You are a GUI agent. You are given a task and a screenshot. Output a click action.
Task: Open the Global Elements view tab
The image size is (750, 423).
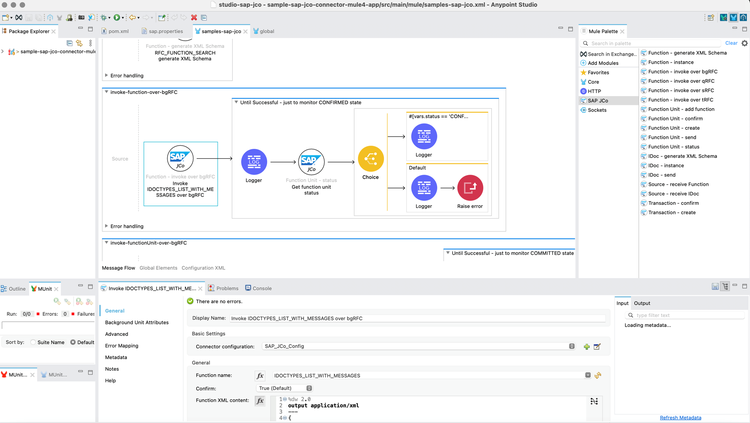(158, 268)
